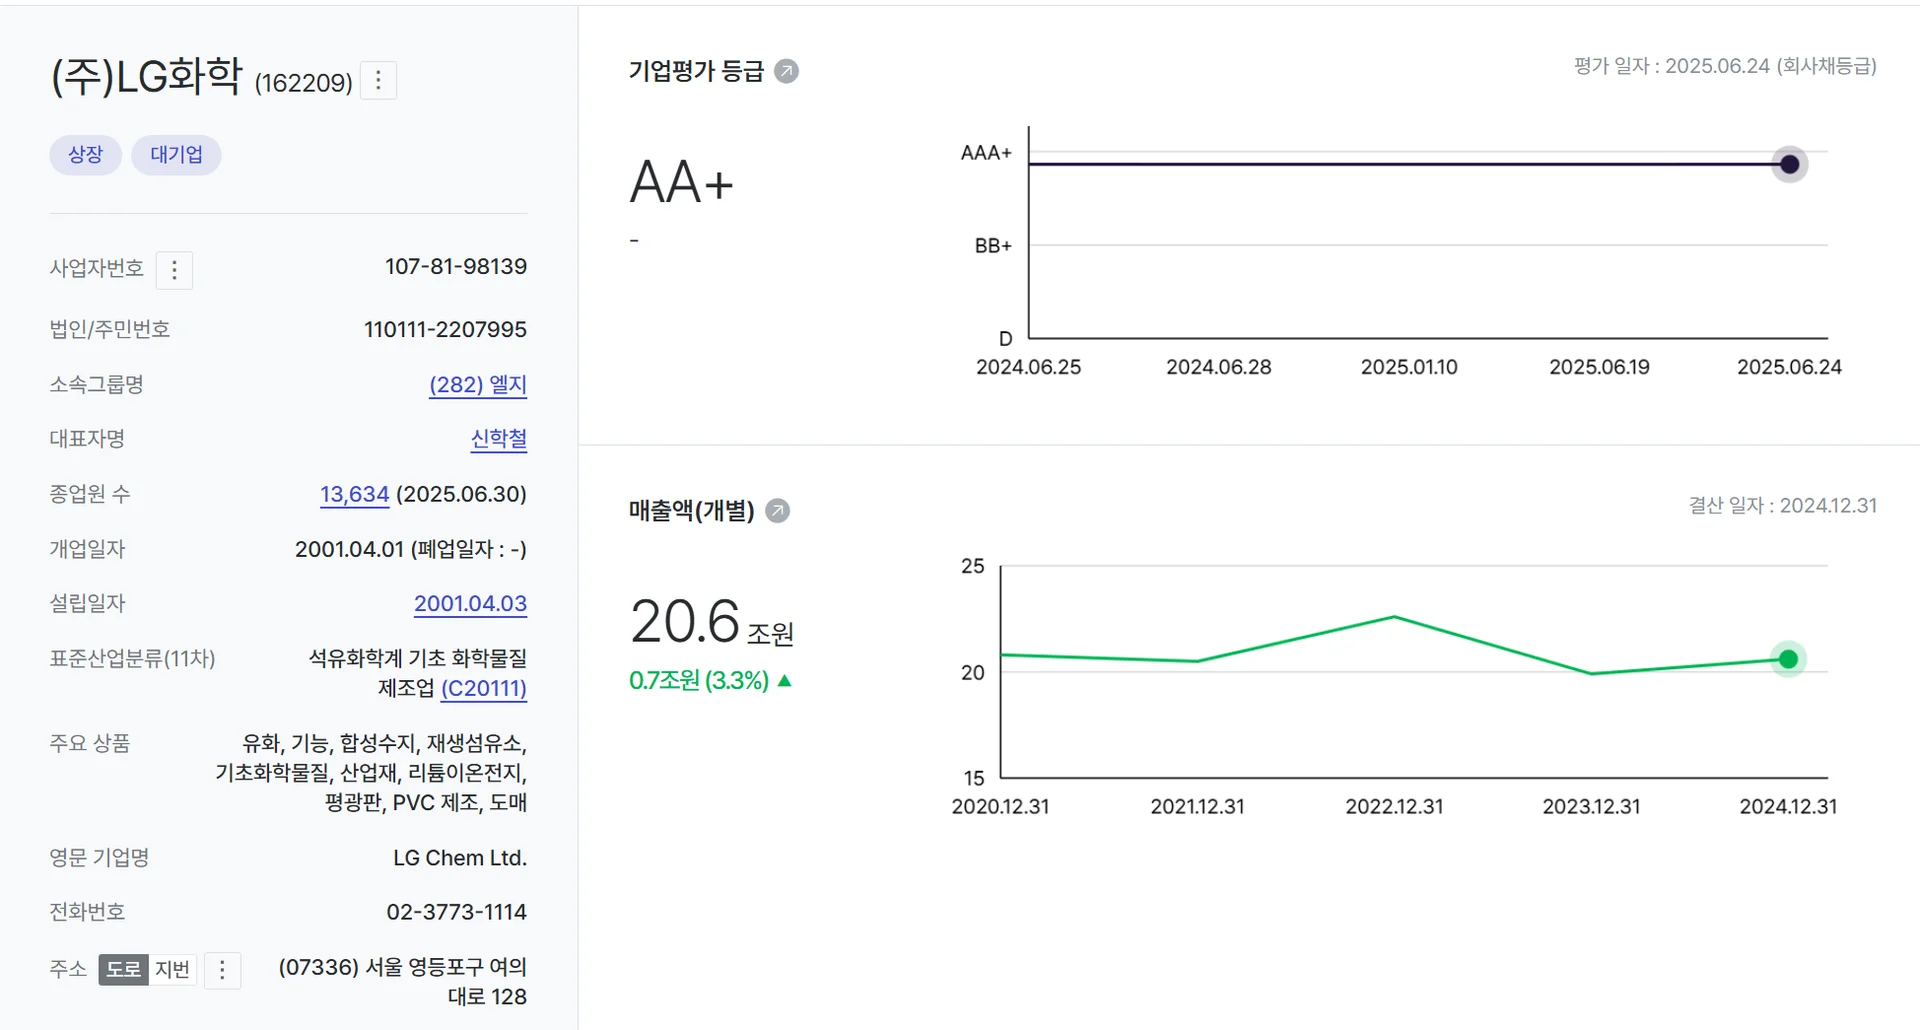Click the 대기업 badge

tap(176, 155)
